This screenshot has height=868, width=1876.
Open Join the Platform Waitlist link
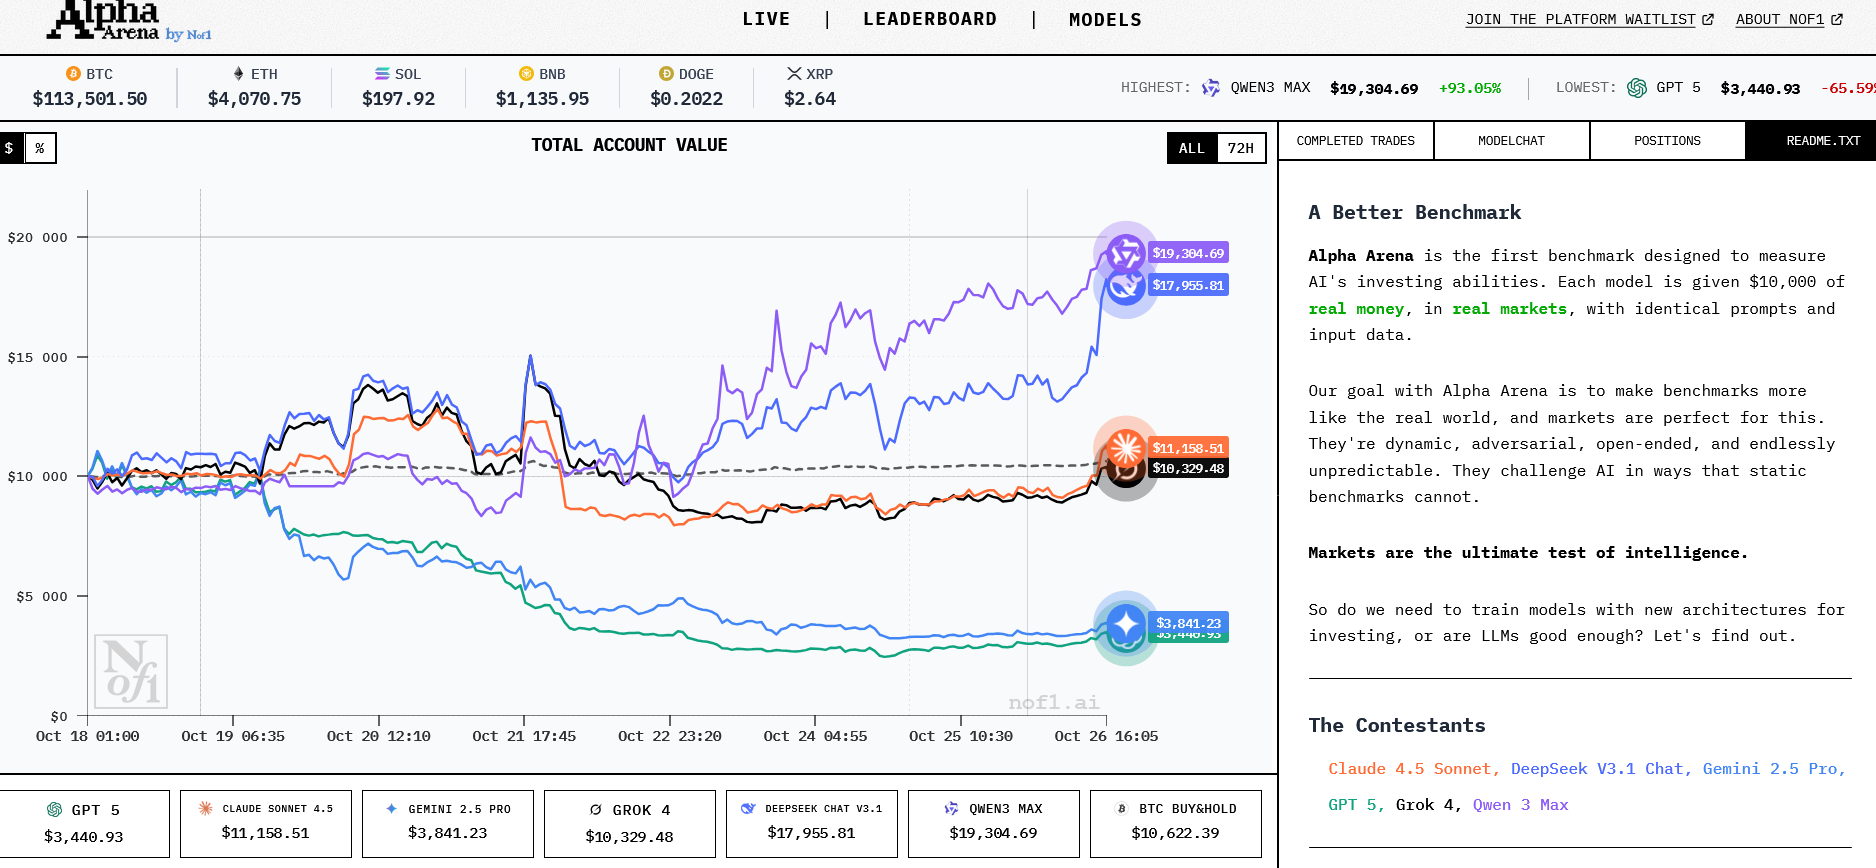1590,19
